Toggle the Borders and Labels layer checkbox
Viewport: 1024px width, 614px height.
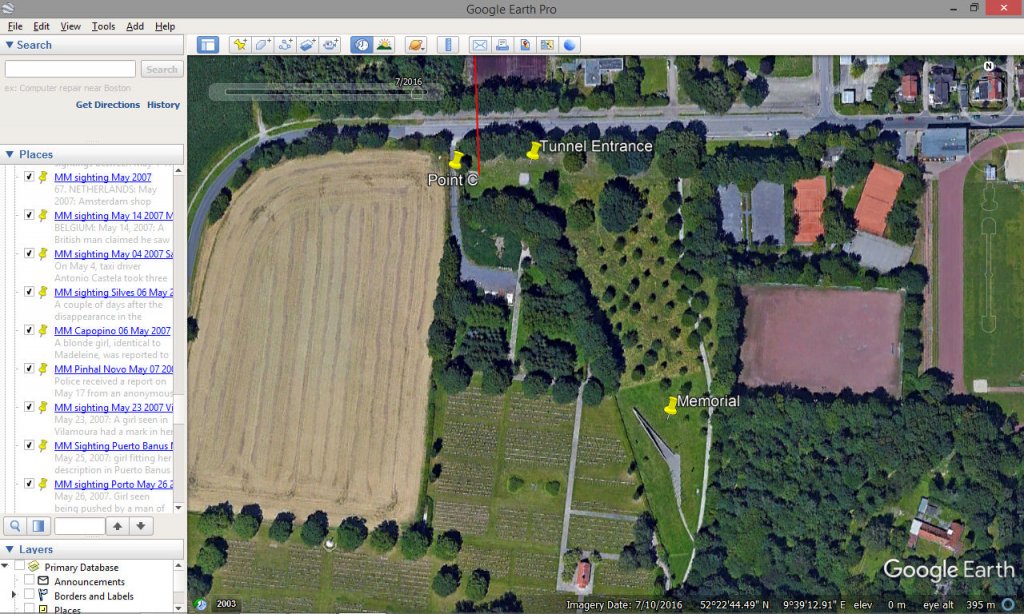29,596
